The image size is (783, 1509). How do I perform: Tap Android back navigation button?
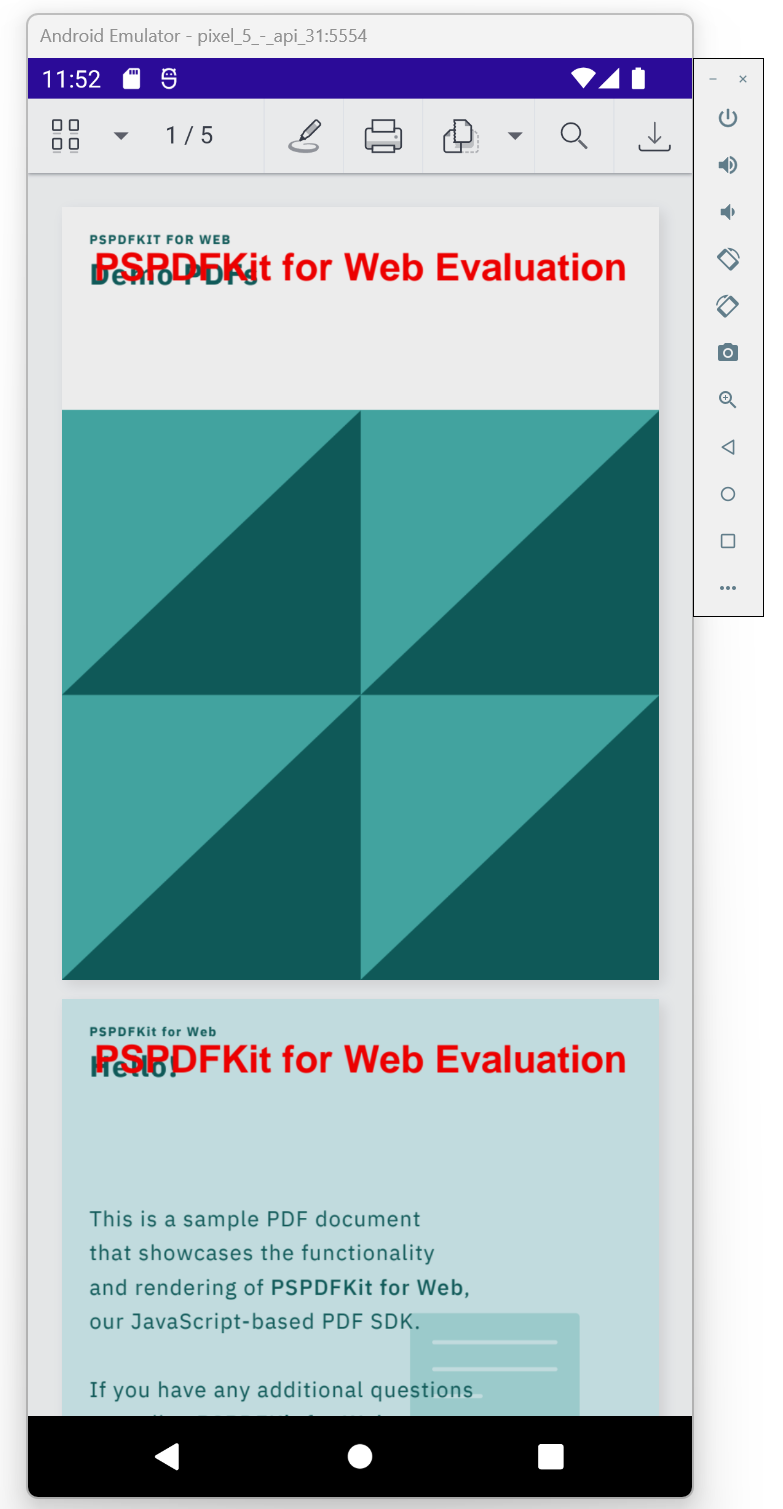pos(167,1456)
